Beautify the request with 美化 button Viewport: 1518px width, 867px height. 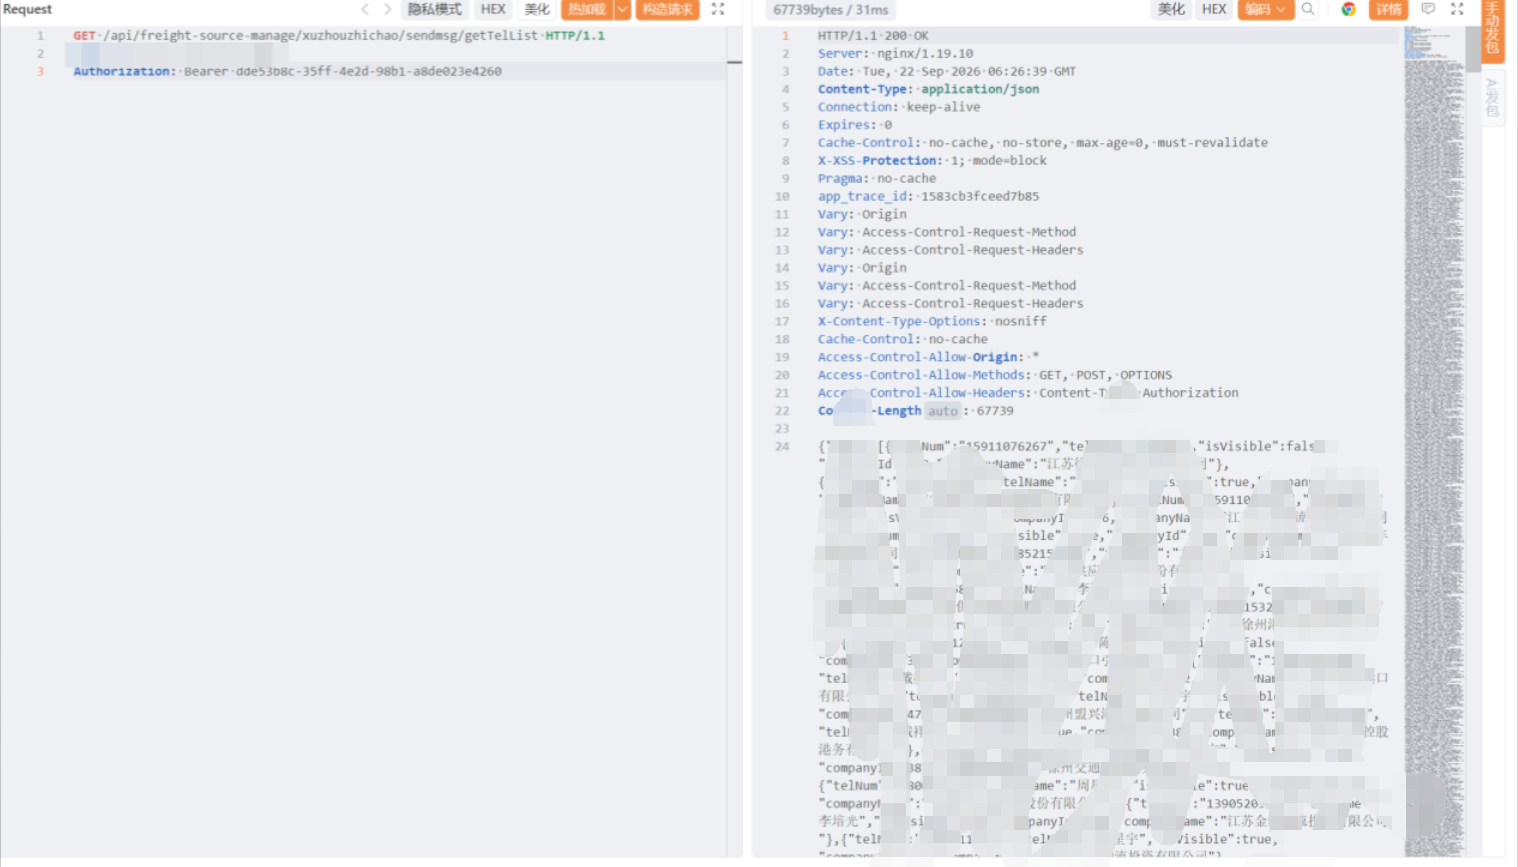[537, 9]
